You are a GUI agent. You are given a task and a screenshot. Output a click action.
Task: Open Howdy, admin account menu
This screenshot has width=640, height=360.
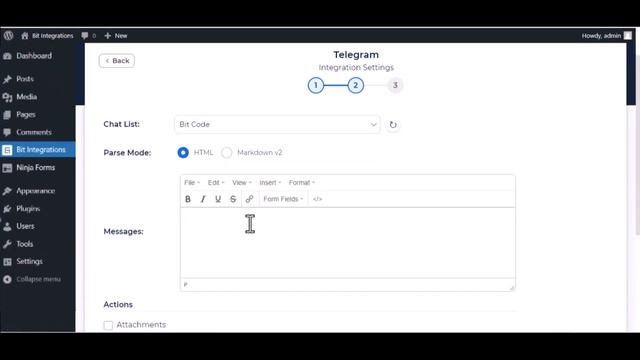pos(607,36)
